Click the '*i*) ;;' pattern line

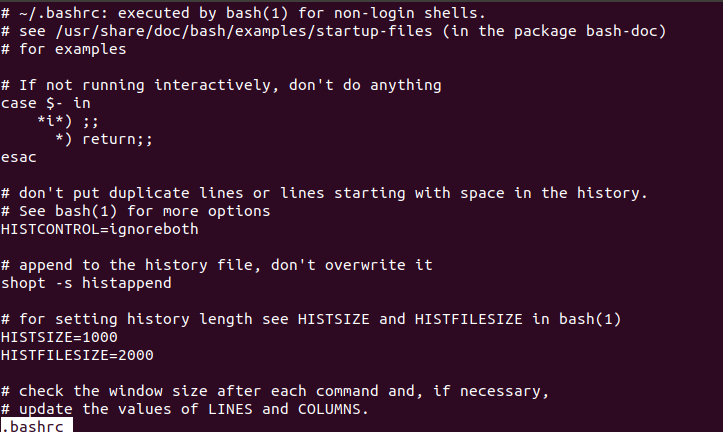[x=68, y=121]
